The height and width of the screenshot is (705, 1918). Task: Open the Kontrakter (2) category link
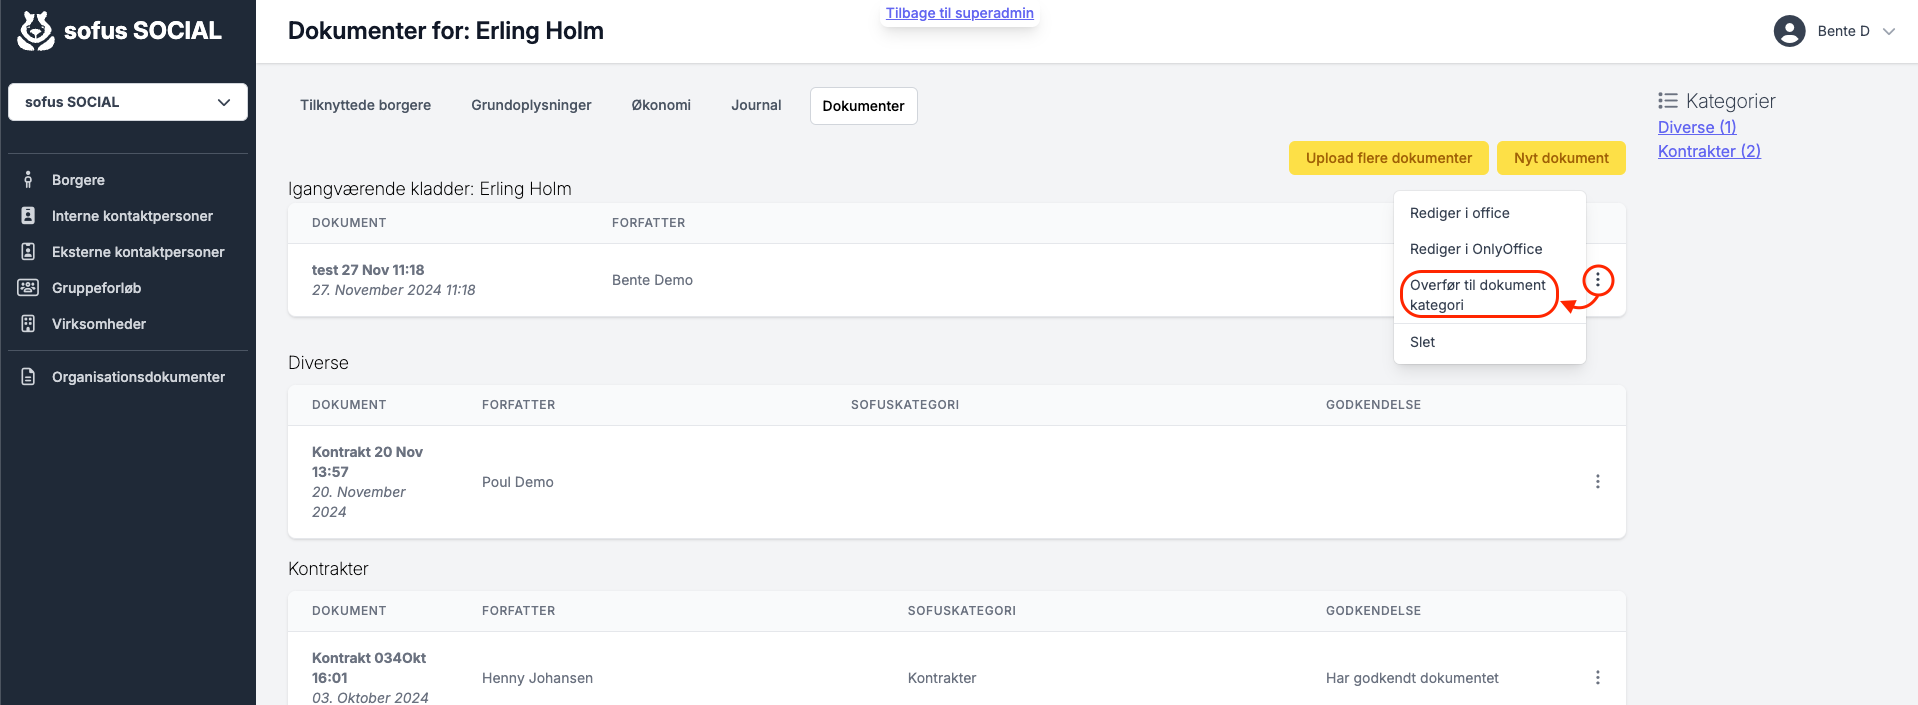(1709, 151)
